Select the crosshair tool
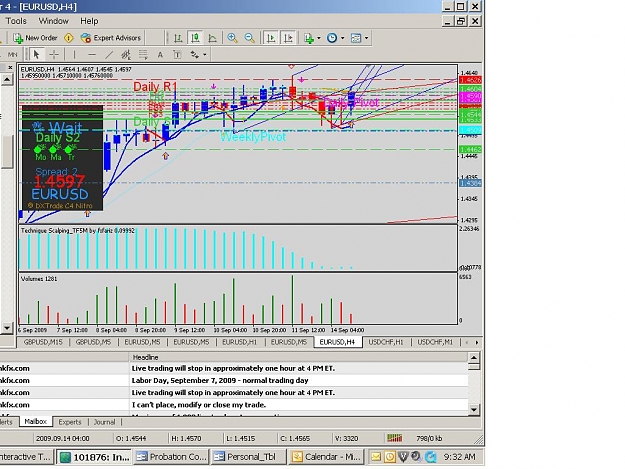This screenshot has height=469, width=625. coord(54,55)
